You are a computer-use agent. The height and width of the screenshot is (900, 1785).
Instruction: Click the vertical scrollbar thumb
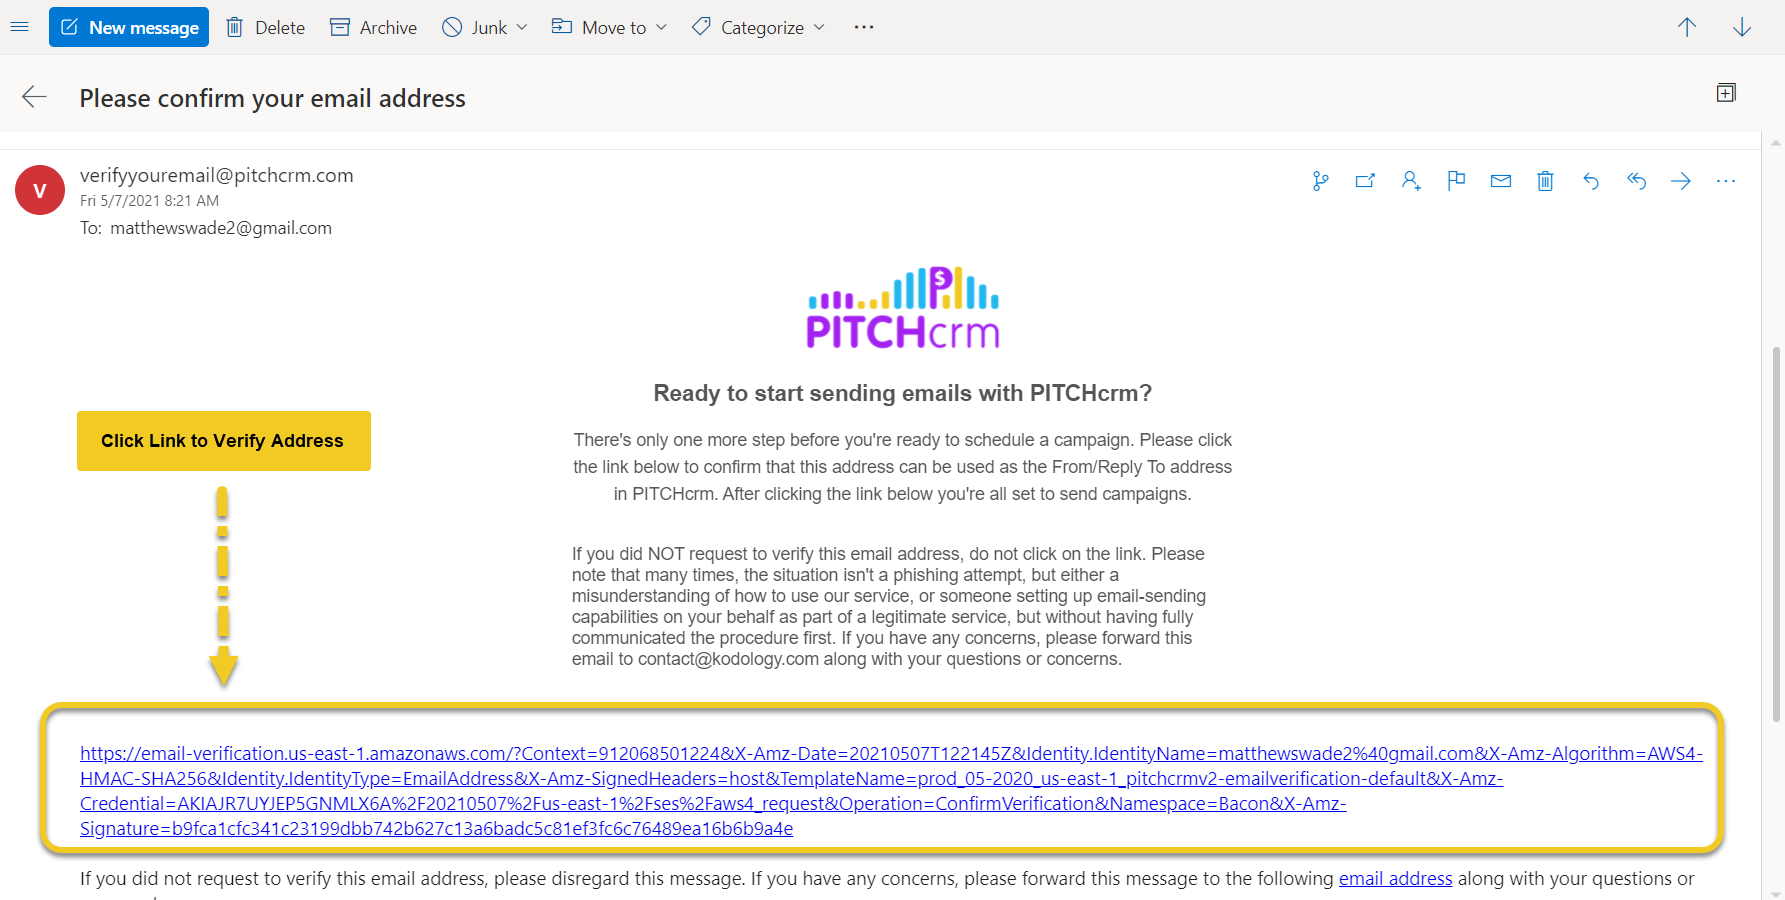[x=1776, y=534]
